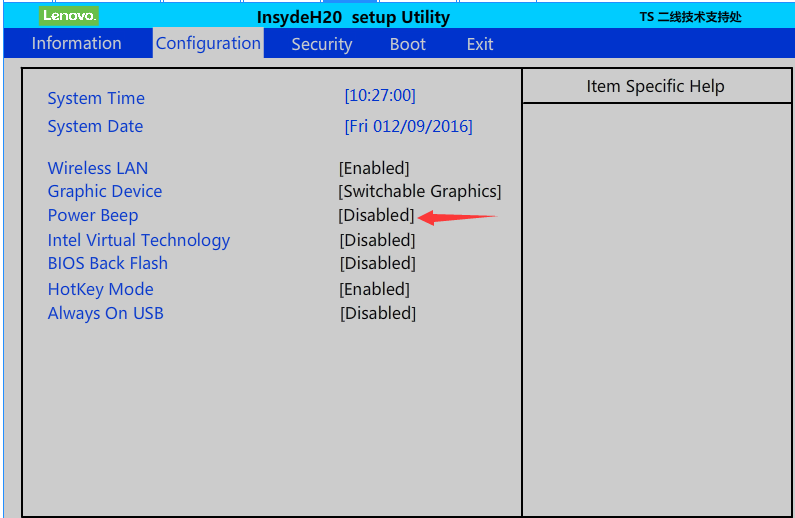Click the InsydeH20 setup Utility title

[x=353, y=17]
